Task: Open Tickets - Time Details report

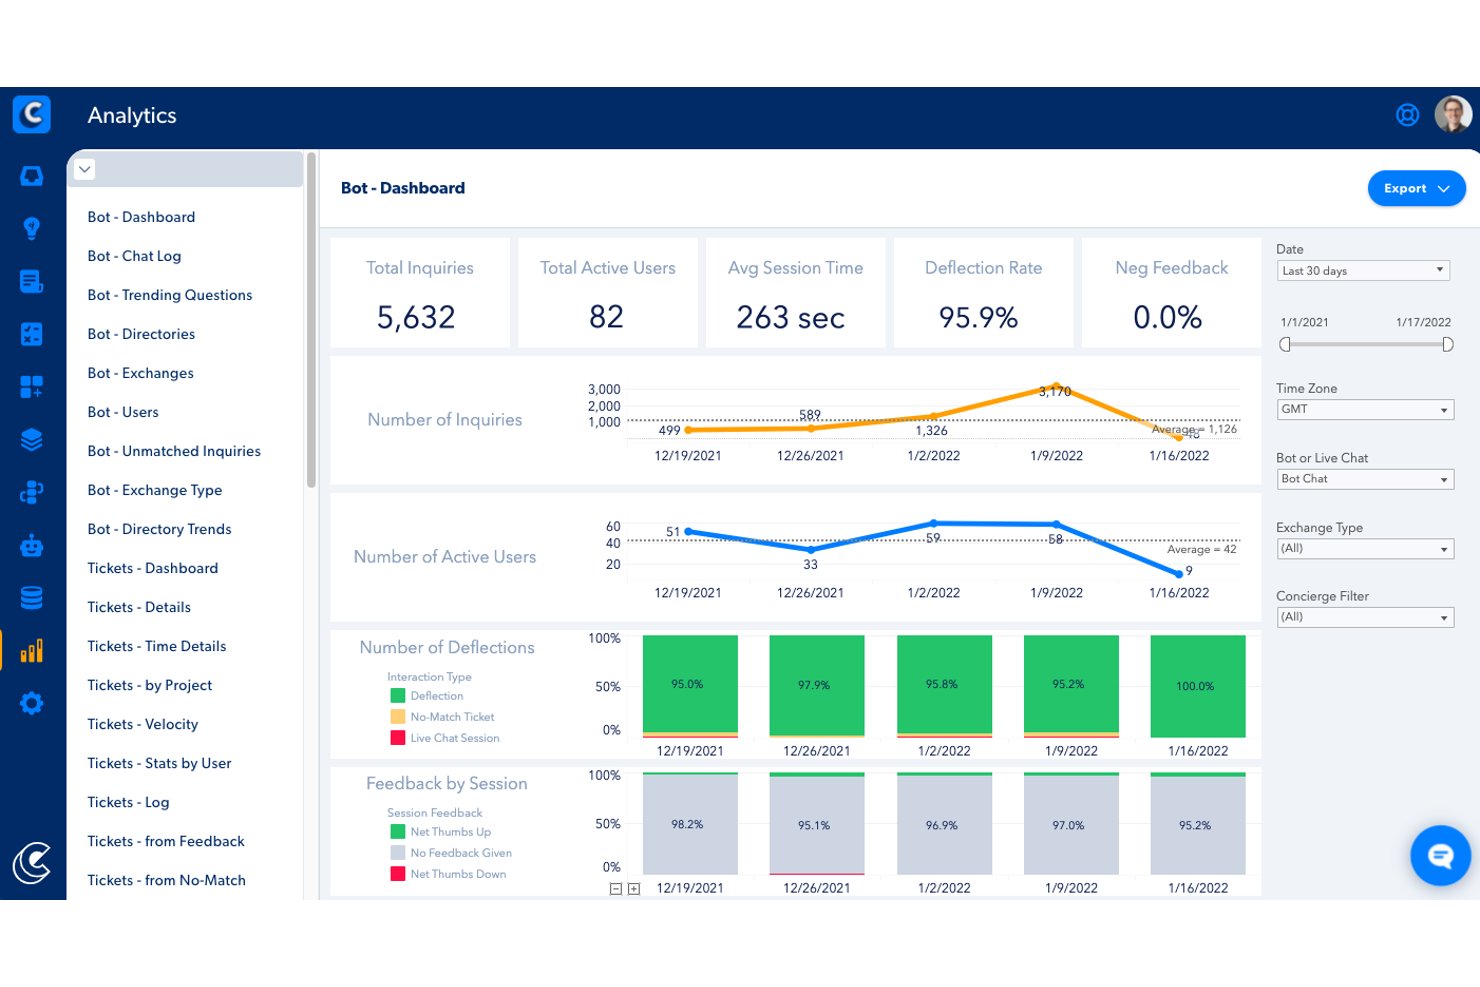Action: point(157,646)
